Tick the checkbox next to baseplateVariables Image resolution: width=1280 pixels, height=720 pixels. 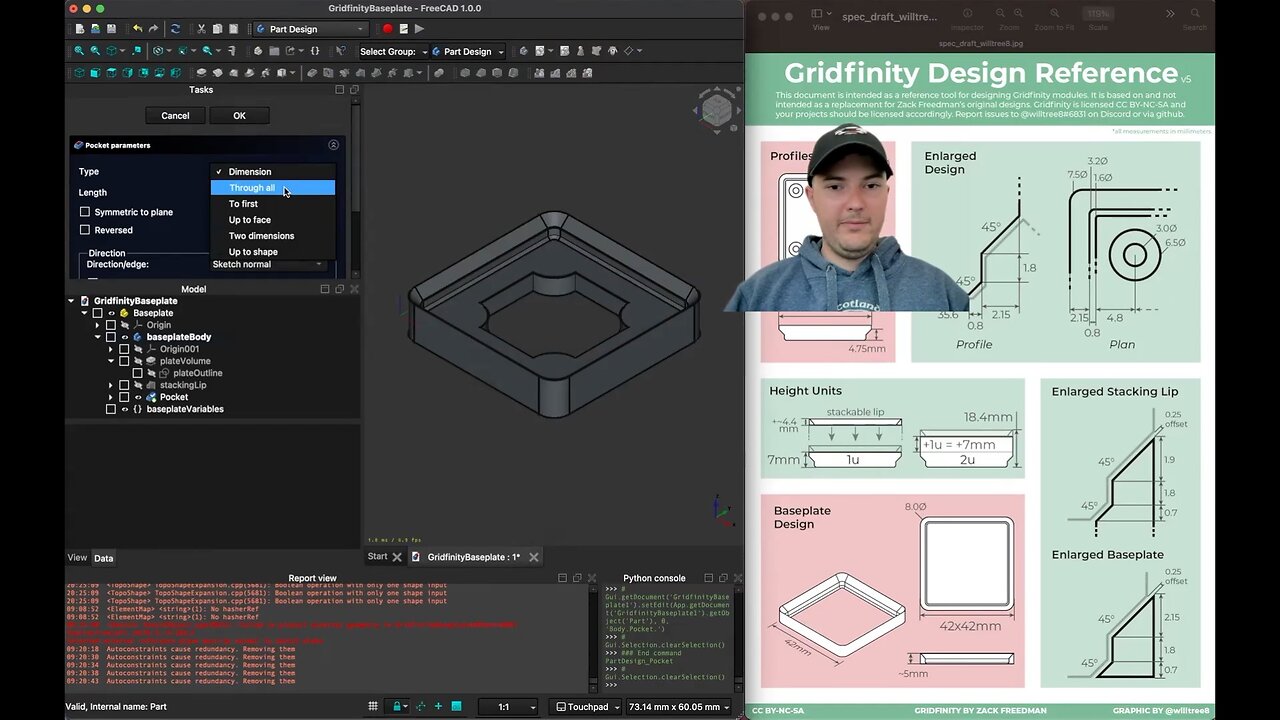point(111,409)
